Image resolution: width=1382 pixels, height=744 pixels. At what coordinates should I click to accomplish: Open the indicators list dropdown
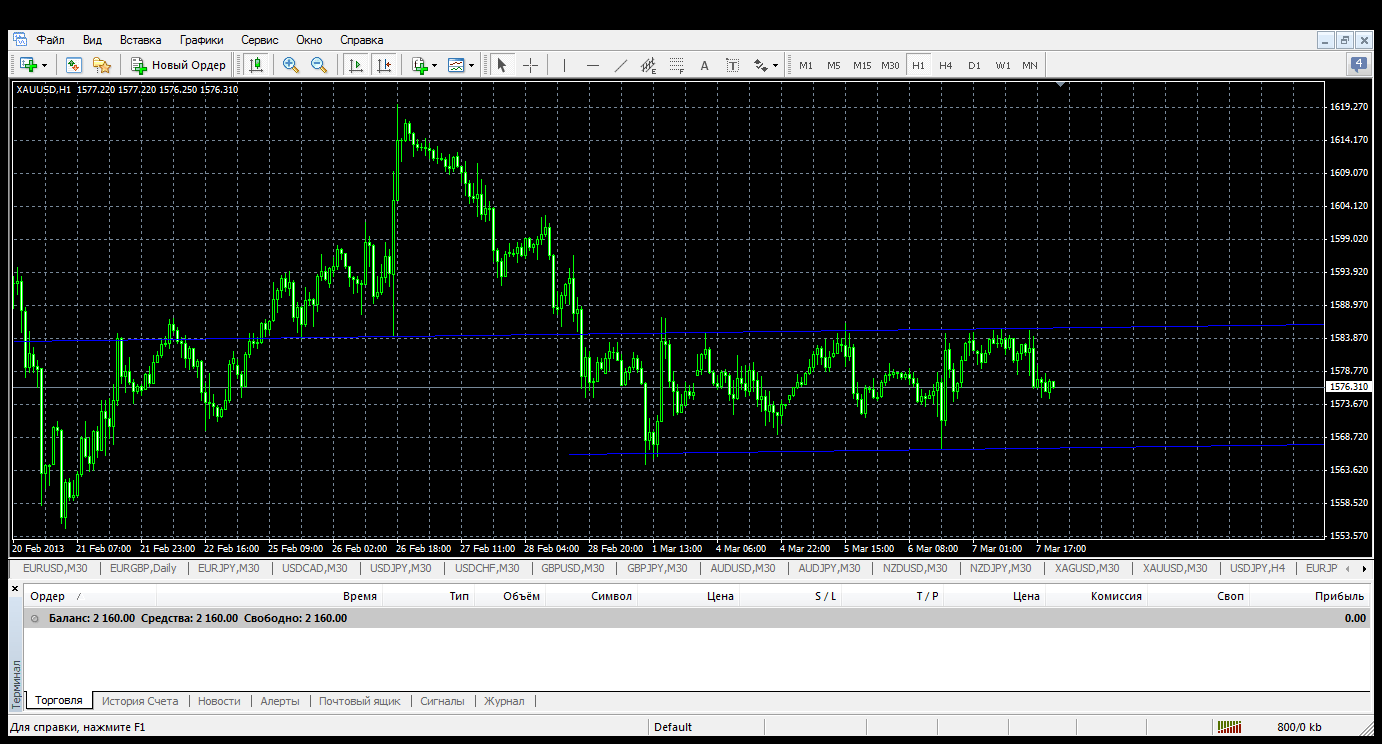click(x=434, y=65)
